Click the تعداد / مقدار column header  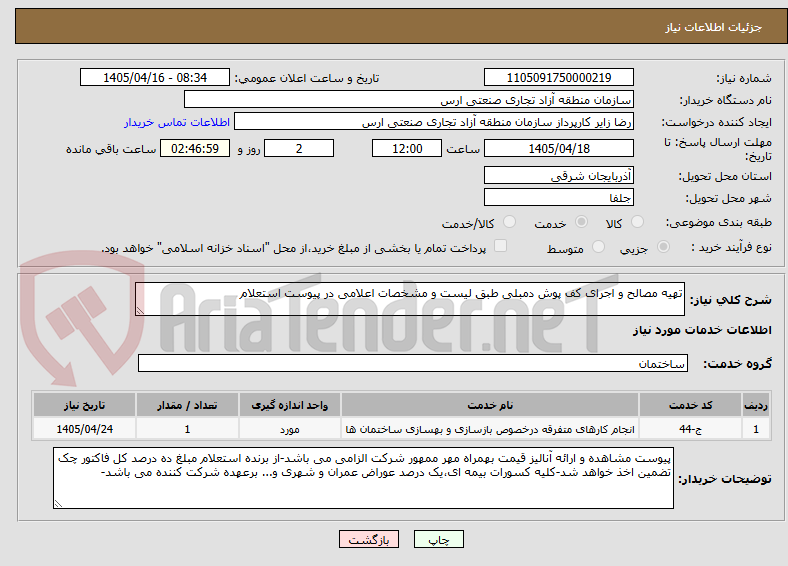coord(187,405)
